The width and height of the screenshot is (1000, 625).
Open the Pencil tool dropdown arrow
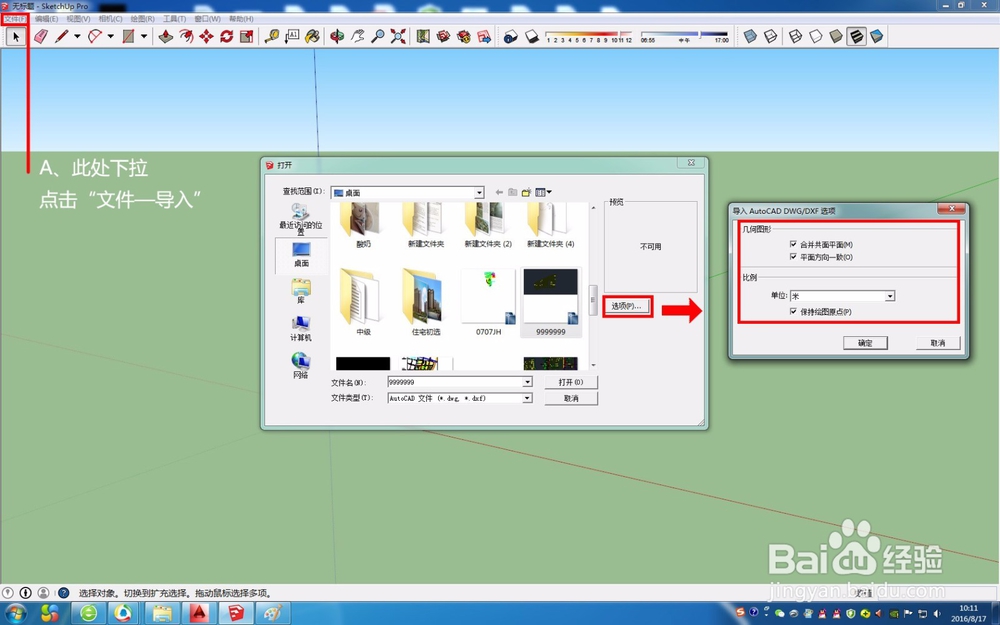(x=77, y=36)
